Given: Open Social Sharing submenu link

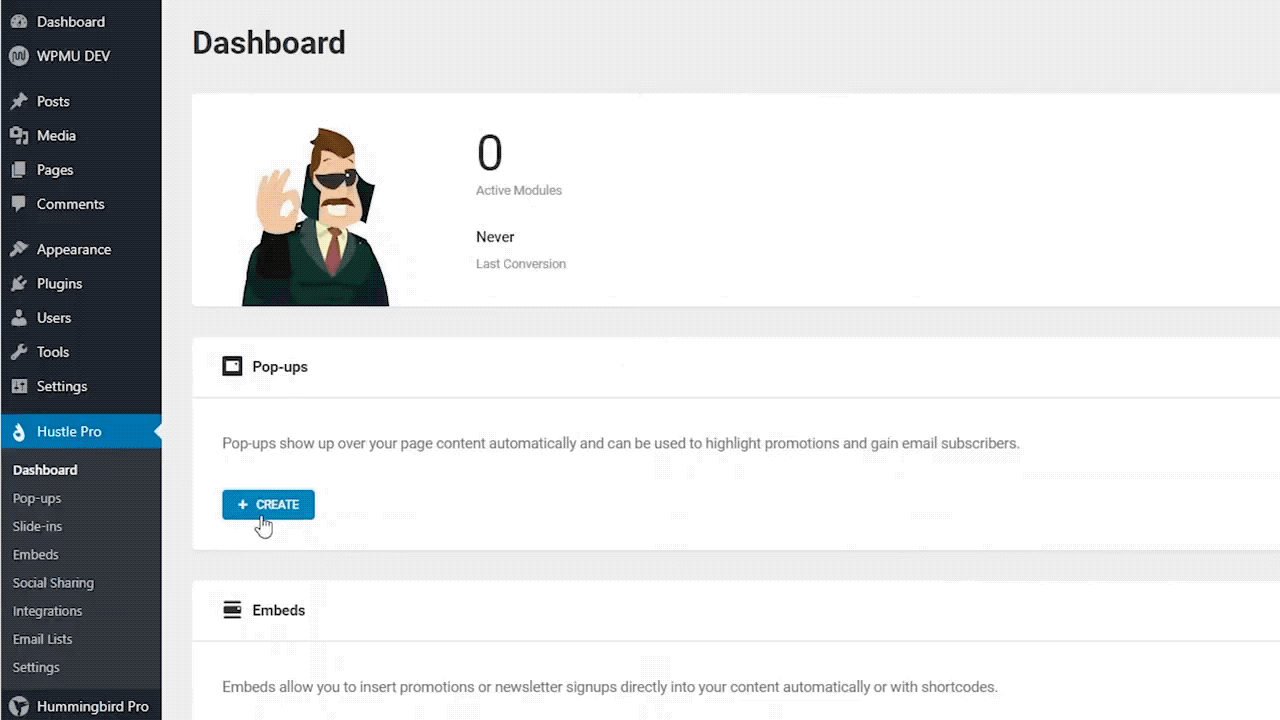Looking at the screenshot, I should click(x=53, y=583).
